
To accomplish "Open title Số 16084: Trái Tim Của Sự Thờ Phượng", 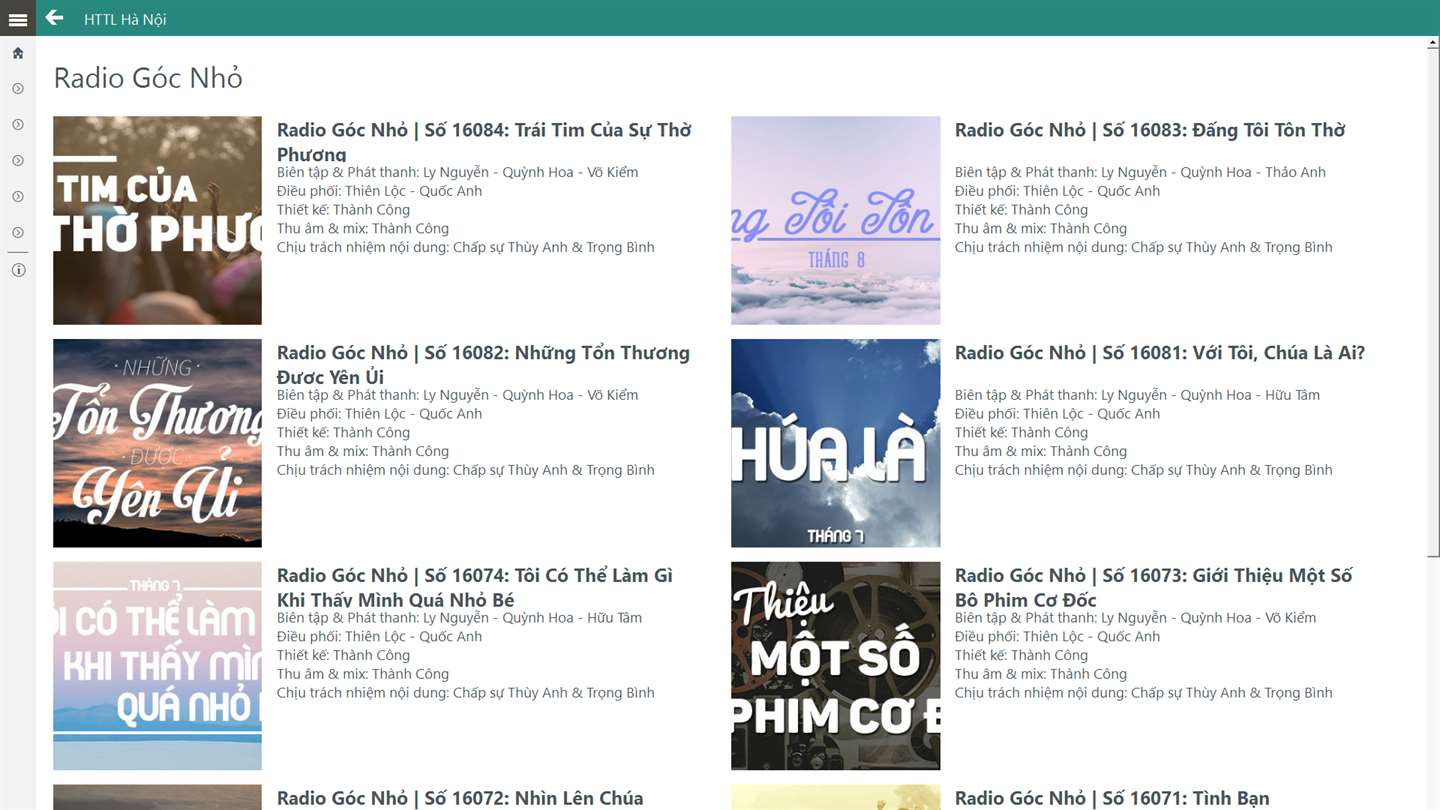I will [484, 141].
